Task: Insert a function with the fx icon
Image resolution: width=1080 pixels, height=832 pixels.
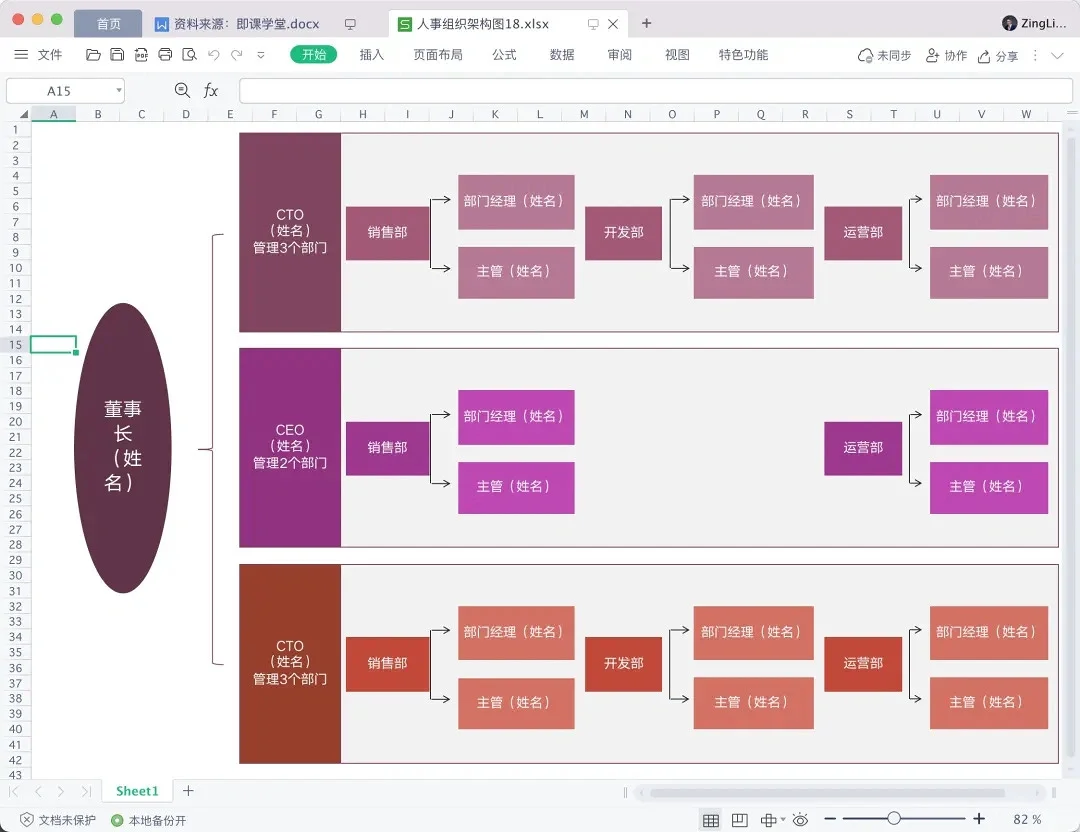Action: coord(210,90)
